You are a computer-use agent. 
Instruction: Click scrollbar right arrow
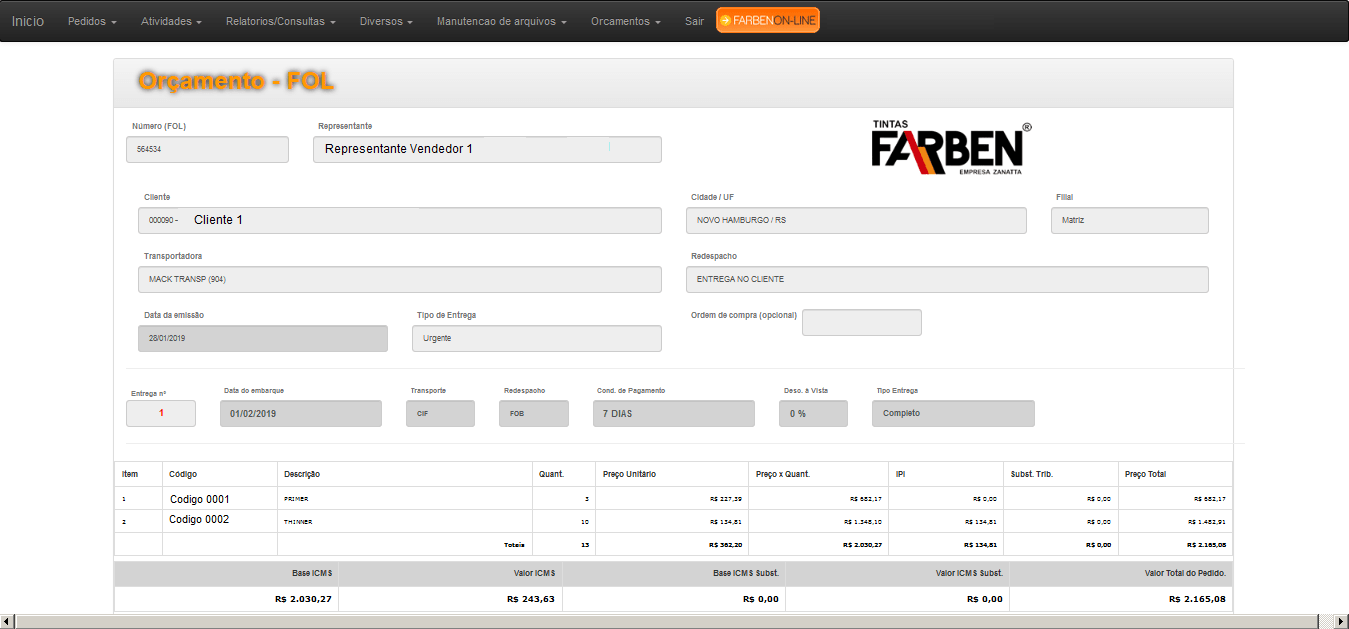1340,621
